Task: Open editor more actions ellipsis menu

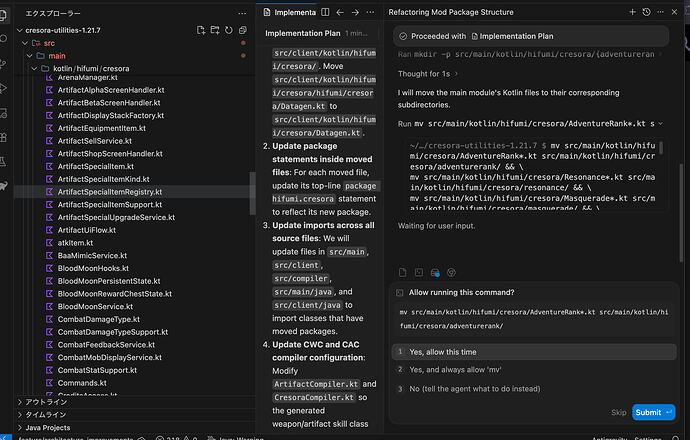Action: coord(370,12)
